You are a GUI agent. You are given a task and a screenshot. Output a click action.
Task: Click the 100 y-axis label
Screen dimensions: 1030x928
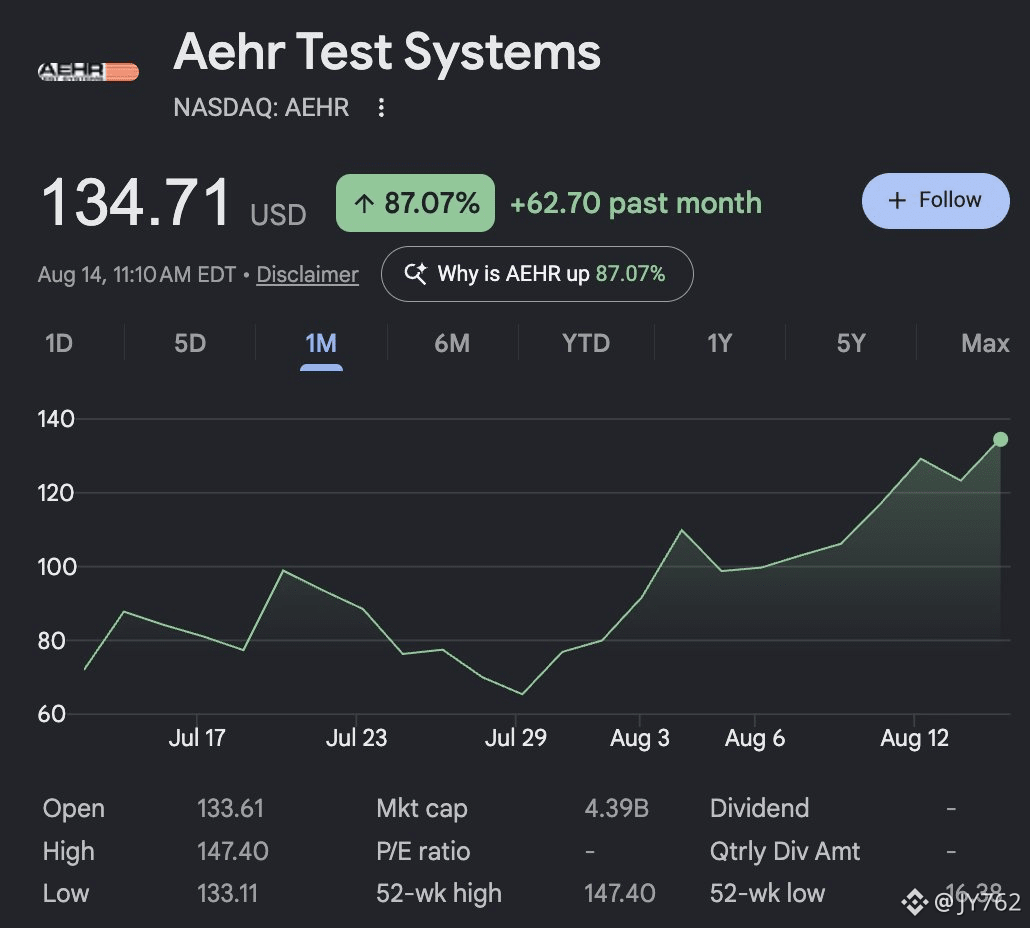click(x=56, y=567)
